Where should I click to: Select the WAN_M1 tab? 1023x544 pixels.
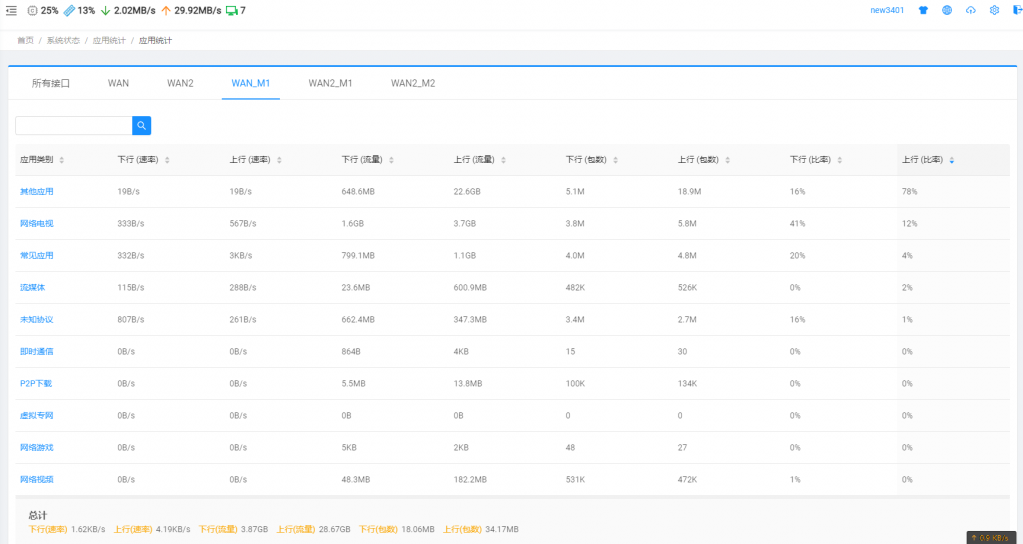(251, 83)
